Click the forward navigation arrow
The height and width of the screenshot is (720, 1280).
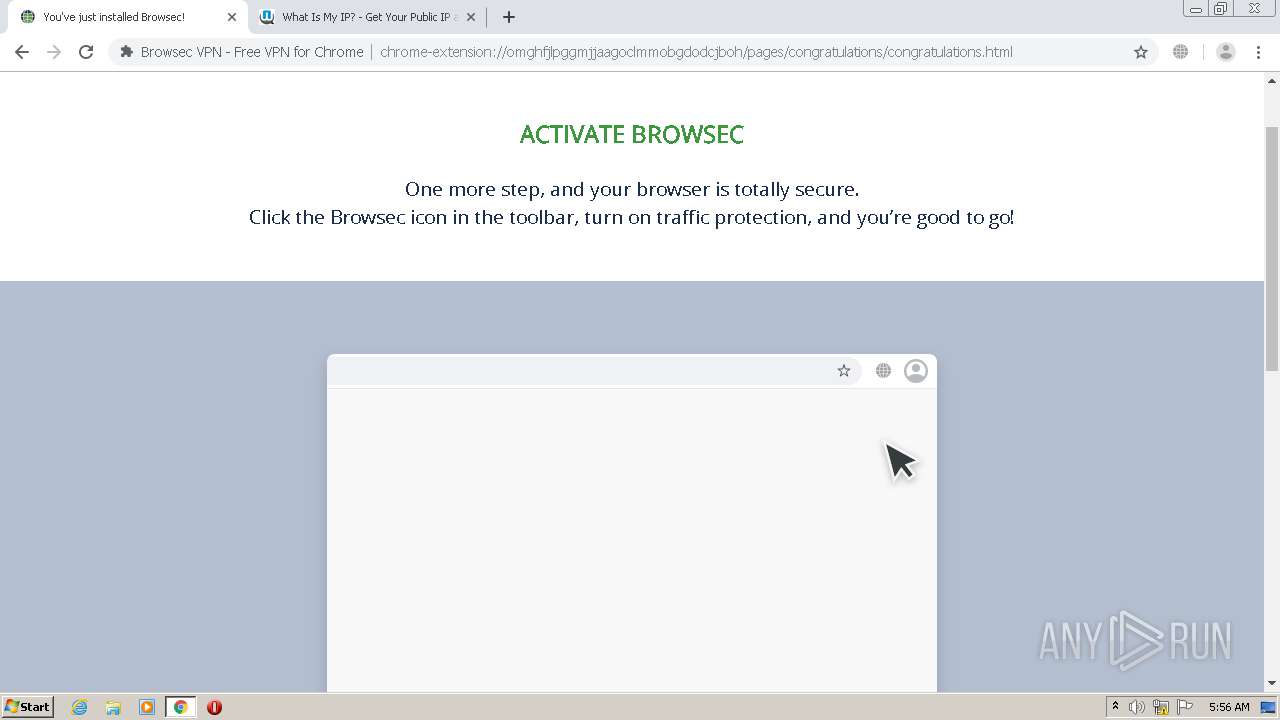[x=54, y=52]
